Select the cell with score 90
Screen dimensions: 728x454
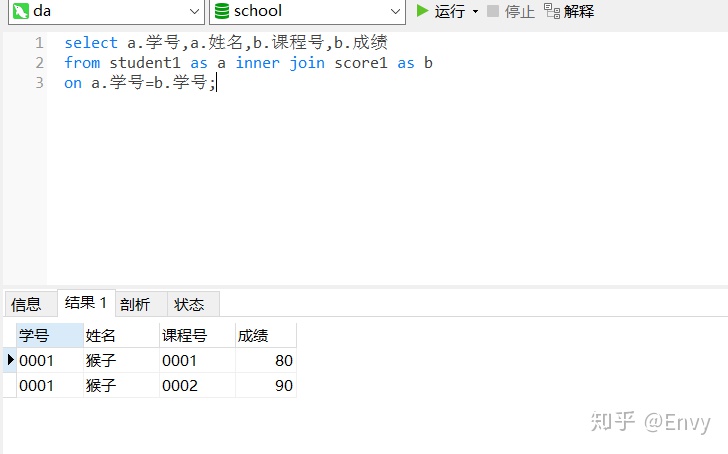point(266,385)
